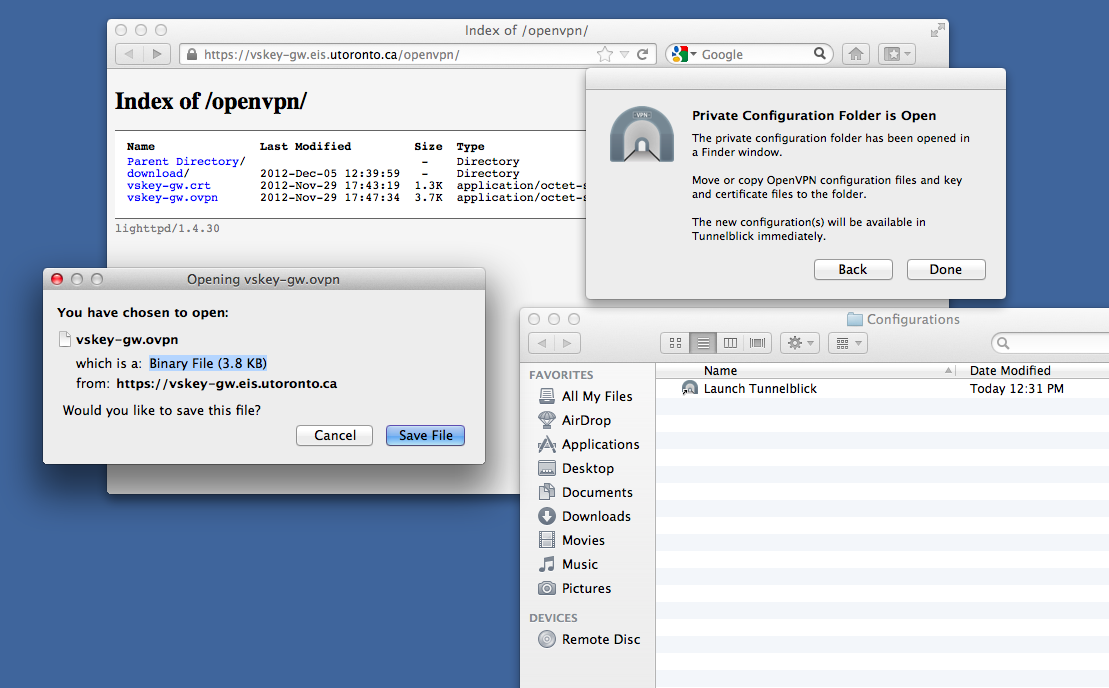Open the Finder arrange-by dropdown

click(x=847, y=343)
